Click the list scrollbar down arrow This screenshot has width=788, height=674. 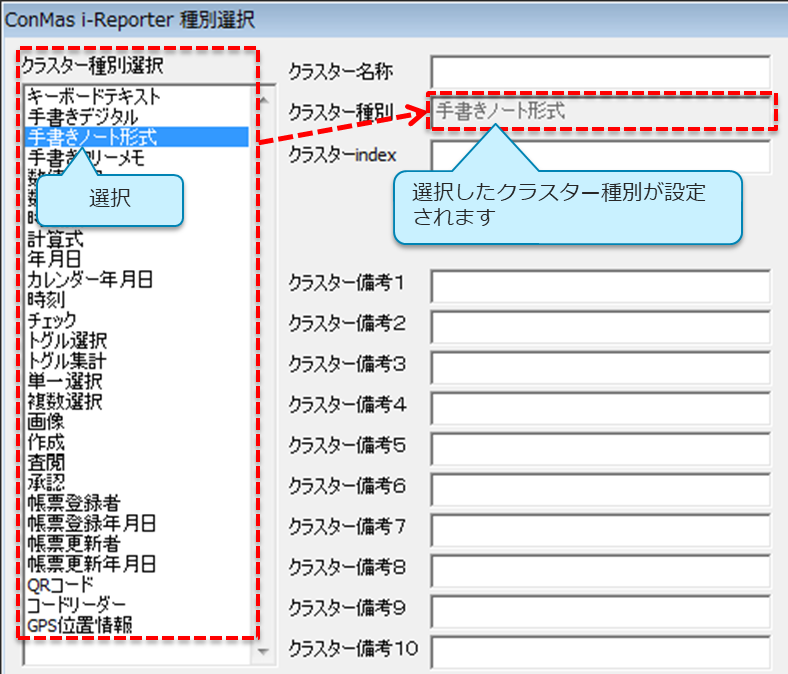[x=264, y=652]
